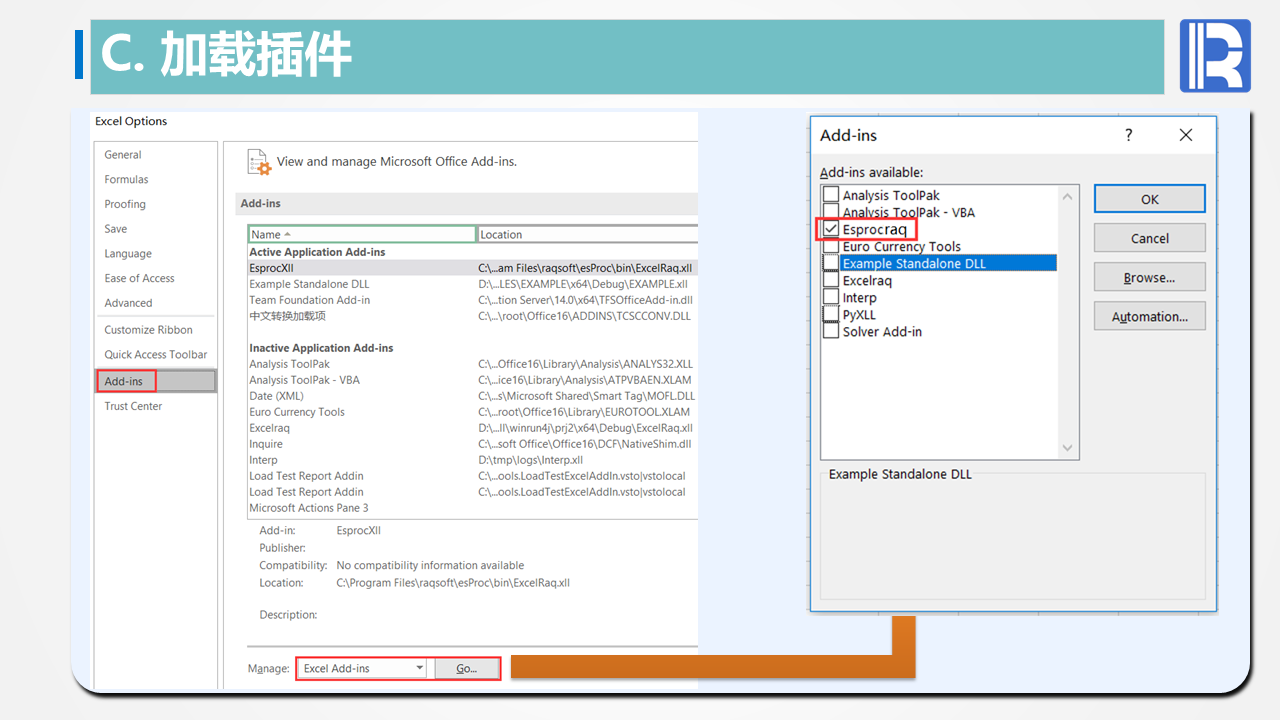
Task: Check the Solver Add-in checkbox
Action: [831, 331]
